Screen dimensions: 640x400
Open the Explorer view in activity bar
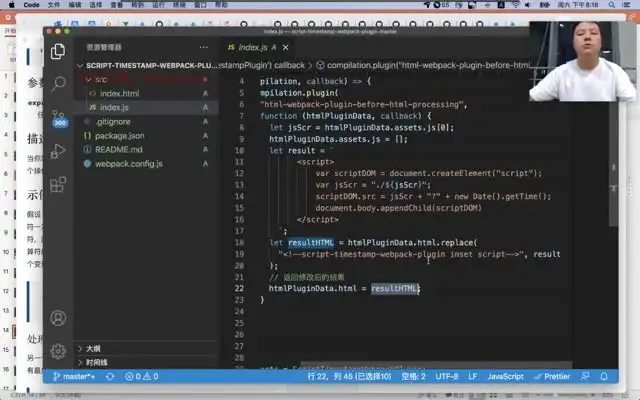[x=58, y=51]
